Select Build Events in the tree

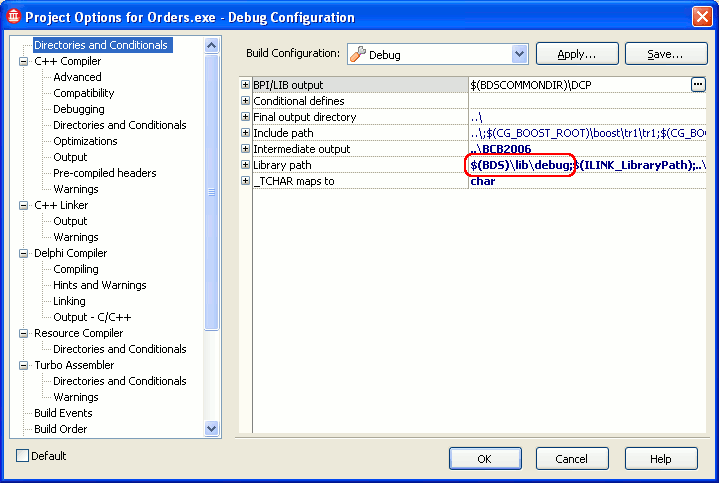point(63,413)
